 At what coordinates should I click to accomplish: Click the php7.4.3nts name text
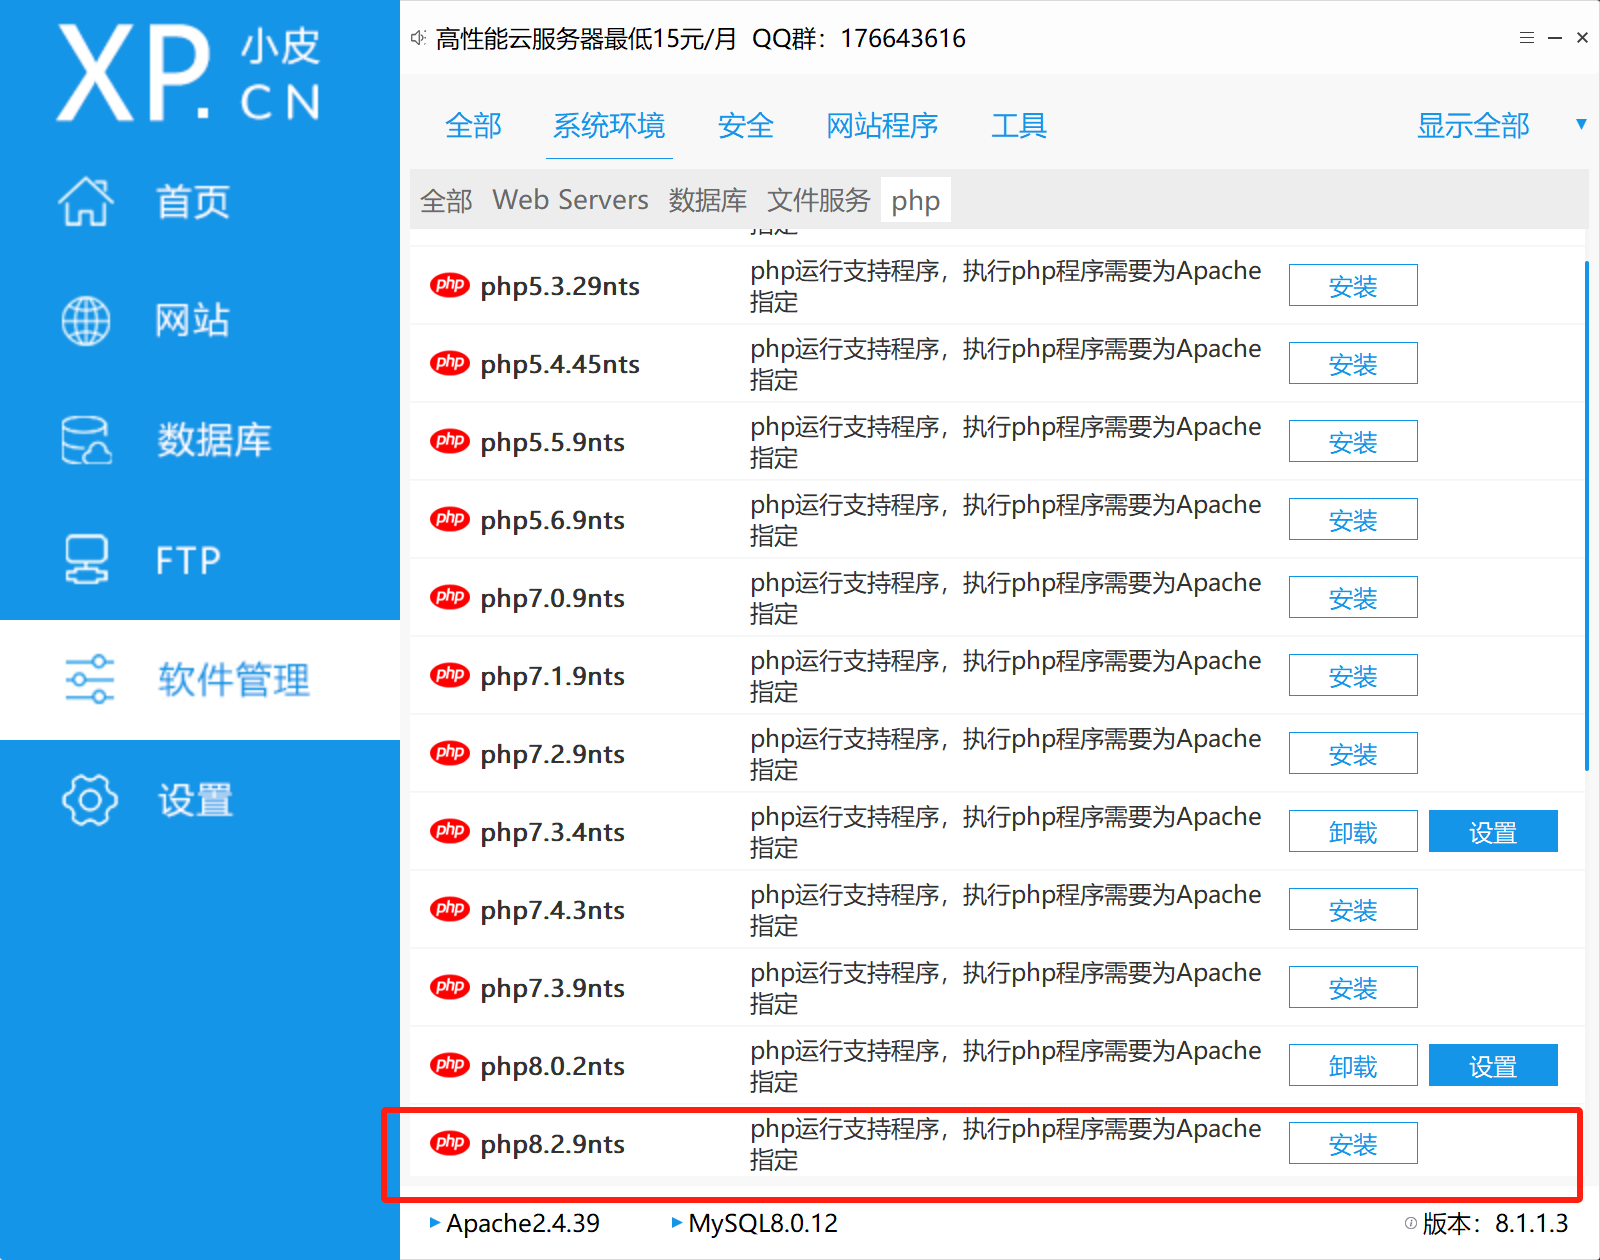click(x=552, y=910)
